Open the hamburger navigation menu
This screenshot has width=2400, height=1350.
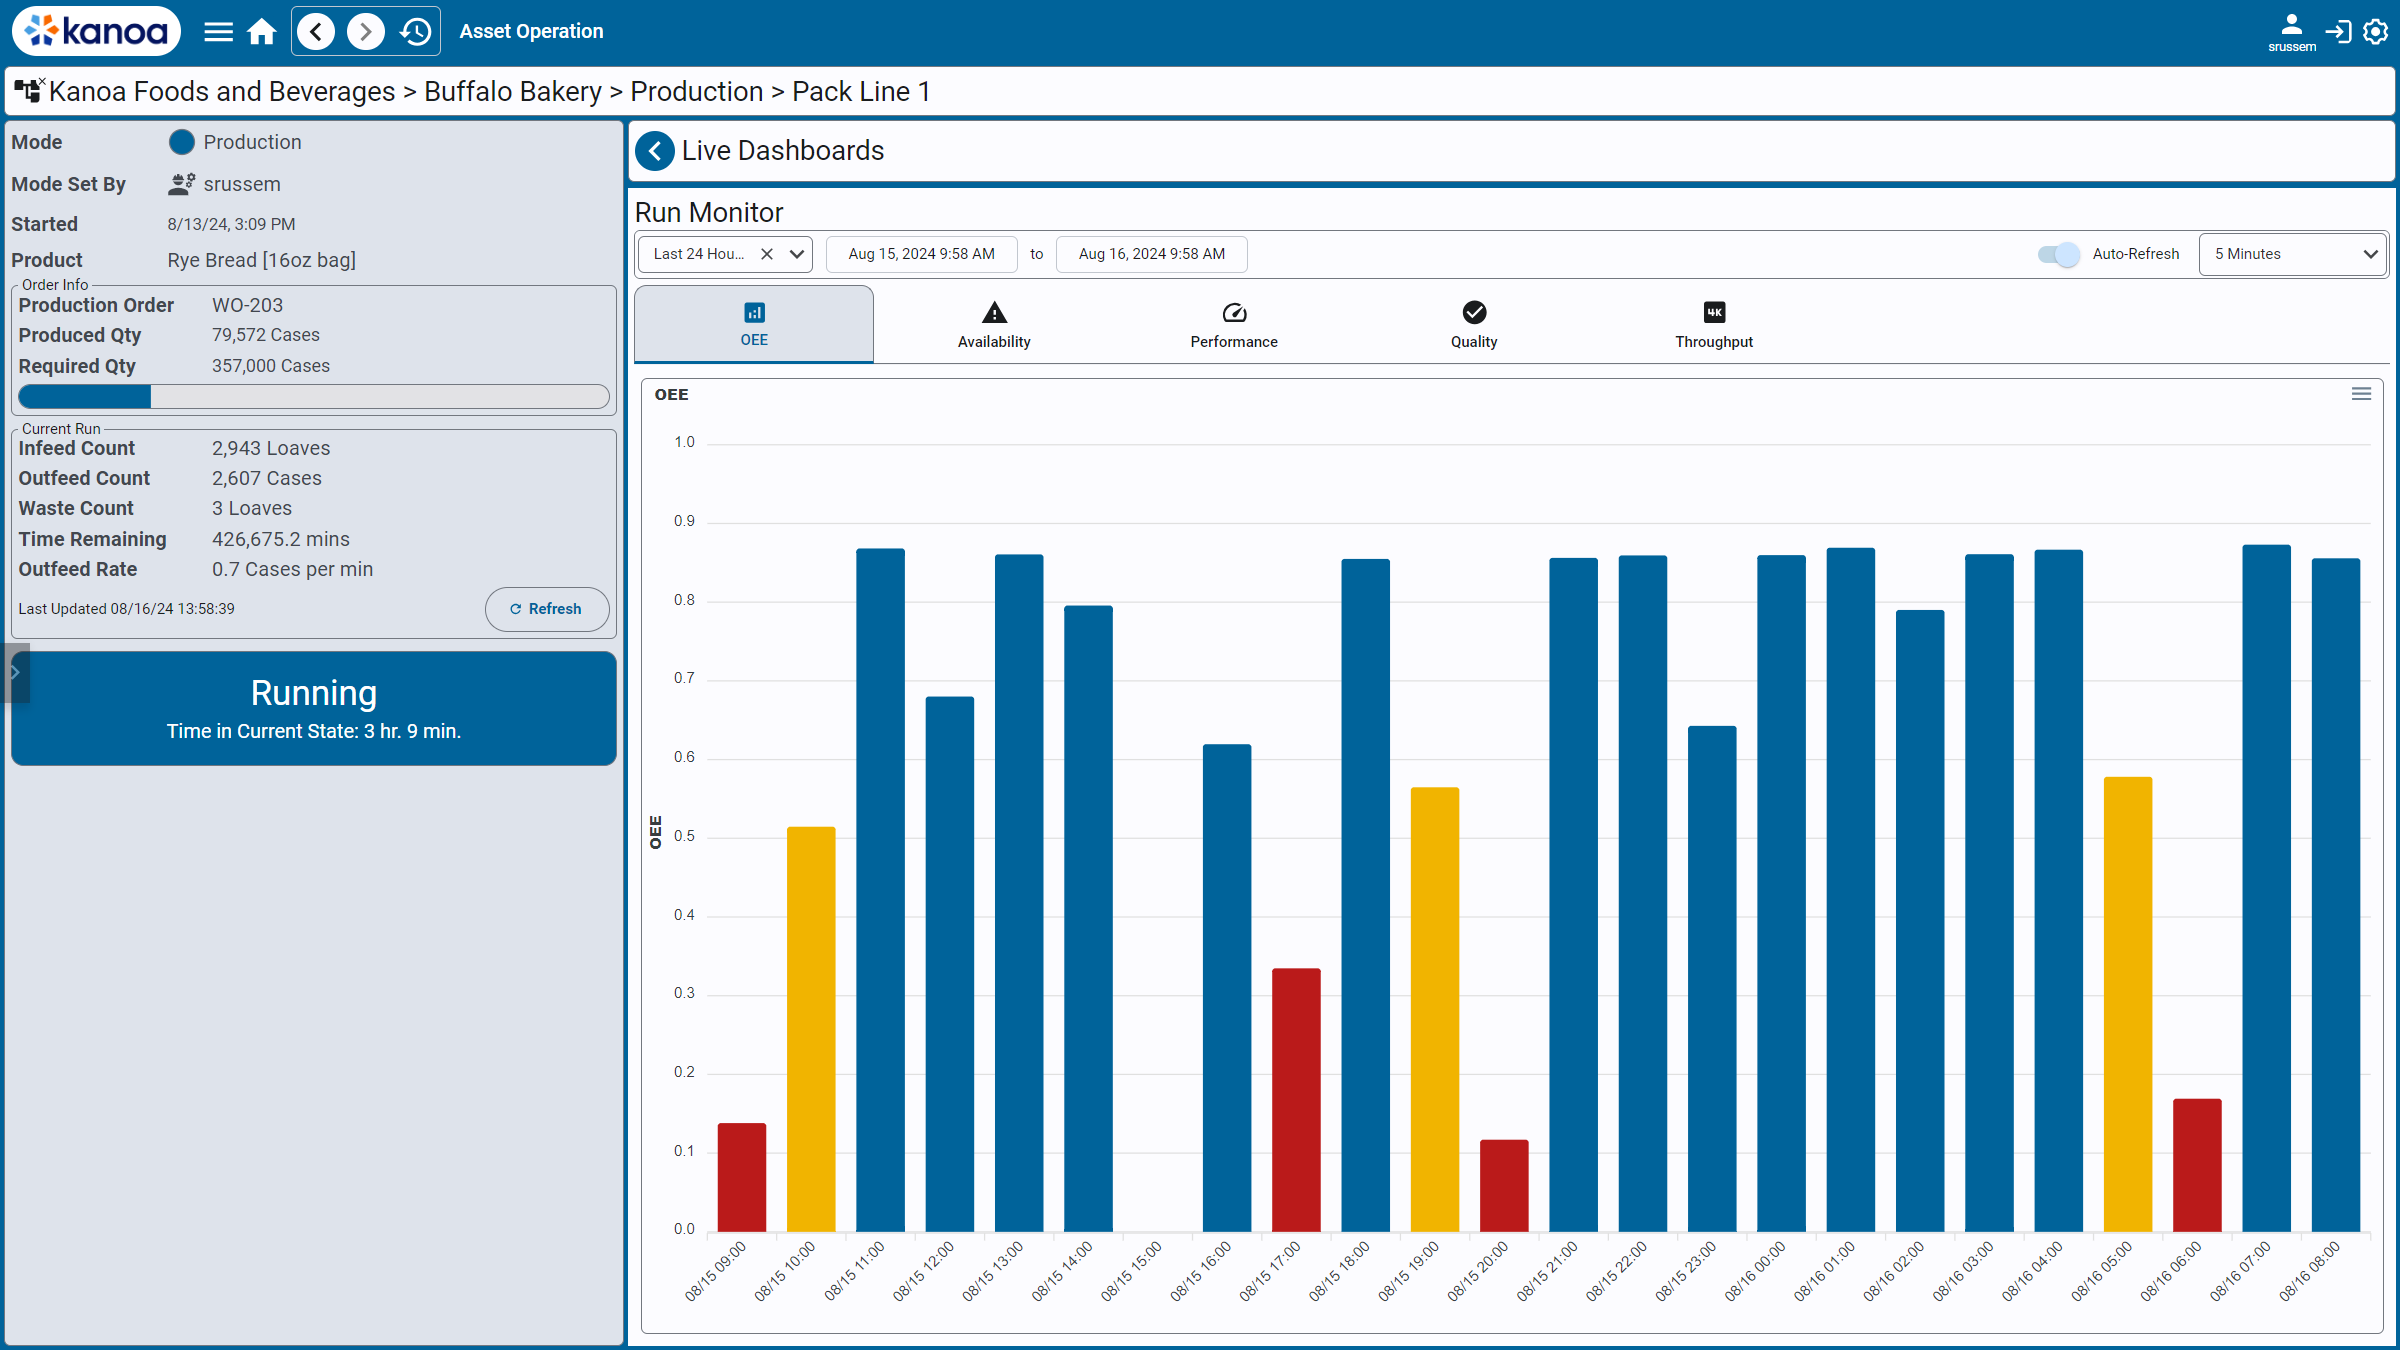218,32
